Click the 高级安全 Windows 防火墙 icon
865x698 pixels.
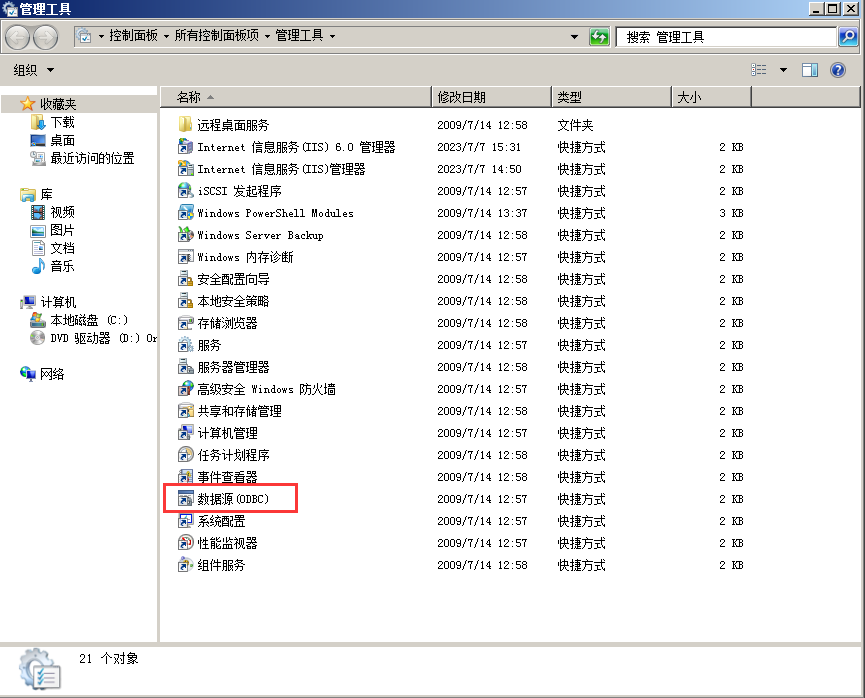(185, 389)
